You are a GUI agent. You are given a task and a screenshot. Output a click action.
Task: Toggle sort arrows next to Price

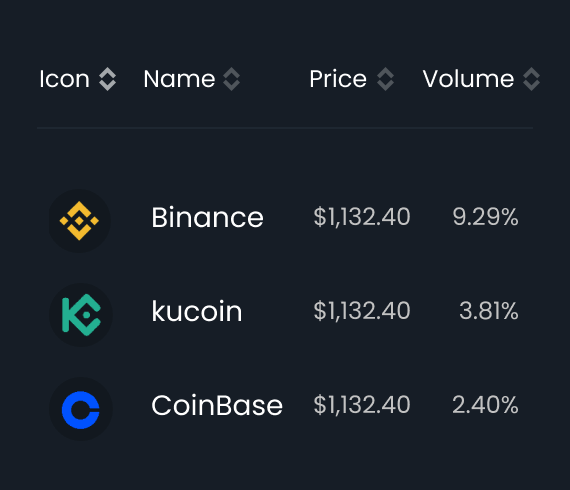(386, 79)
